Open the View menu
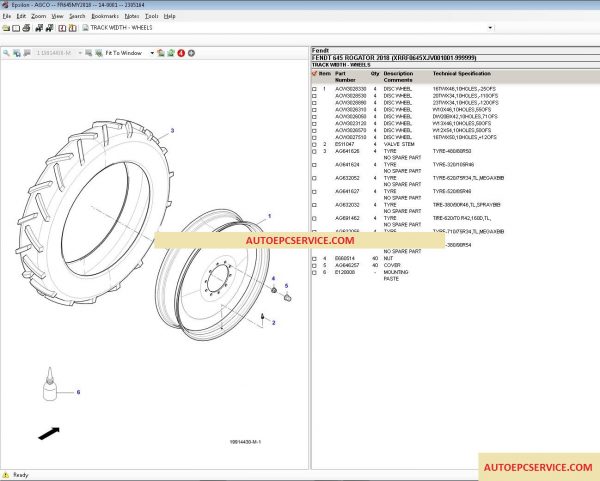 coord(57,16)
